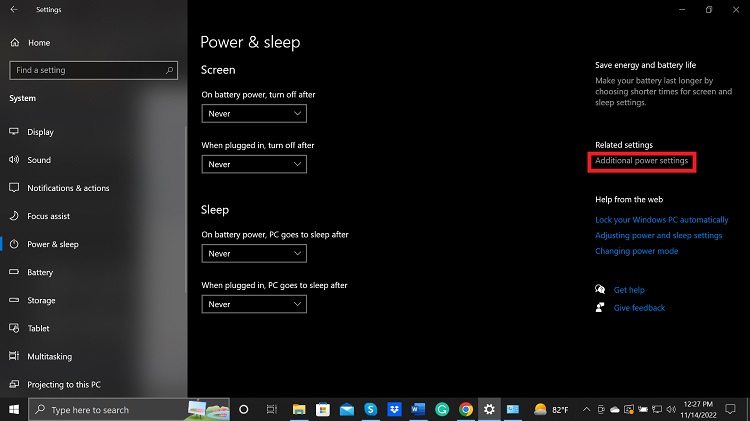Click the Give feedback link
This screenshot has height=421, width=750.
pos(639,308)
